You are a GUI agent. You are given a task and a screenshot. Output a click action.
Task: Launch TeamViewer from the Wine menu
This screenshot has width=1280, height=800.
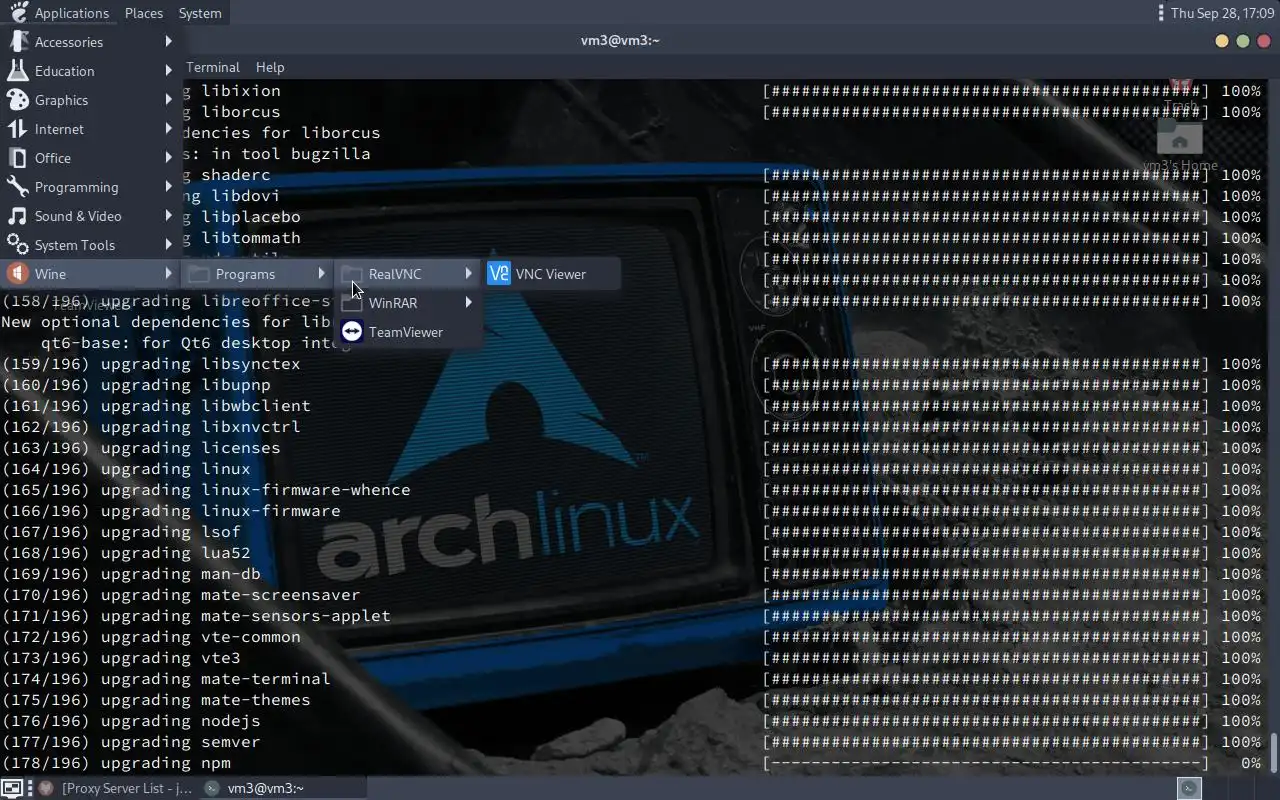point(409,332)
